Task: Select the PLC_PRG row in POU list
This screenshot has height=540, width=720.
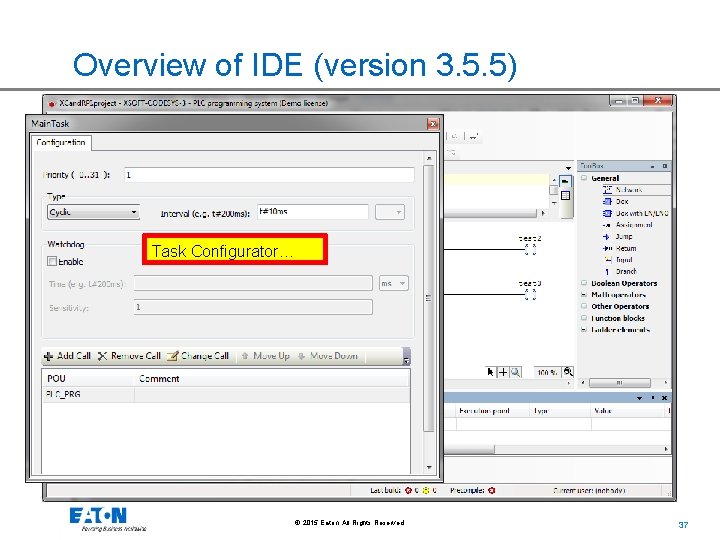Action: (x=226, y=394)
